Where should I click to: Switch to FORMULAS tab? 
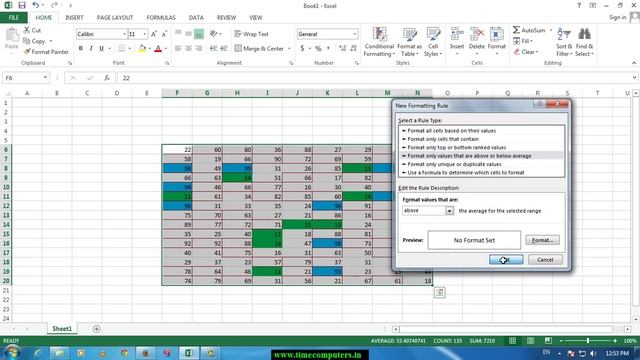coord(161,18)
